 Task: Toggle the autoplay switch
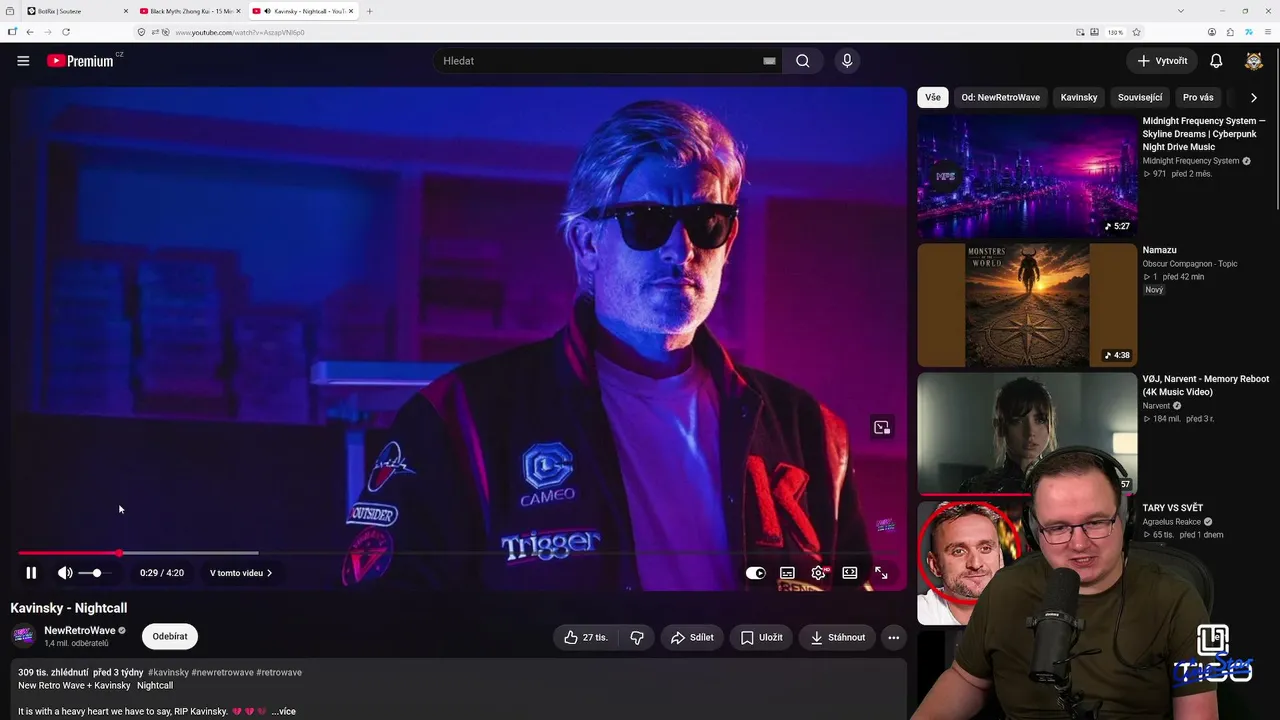coord(756,573)
